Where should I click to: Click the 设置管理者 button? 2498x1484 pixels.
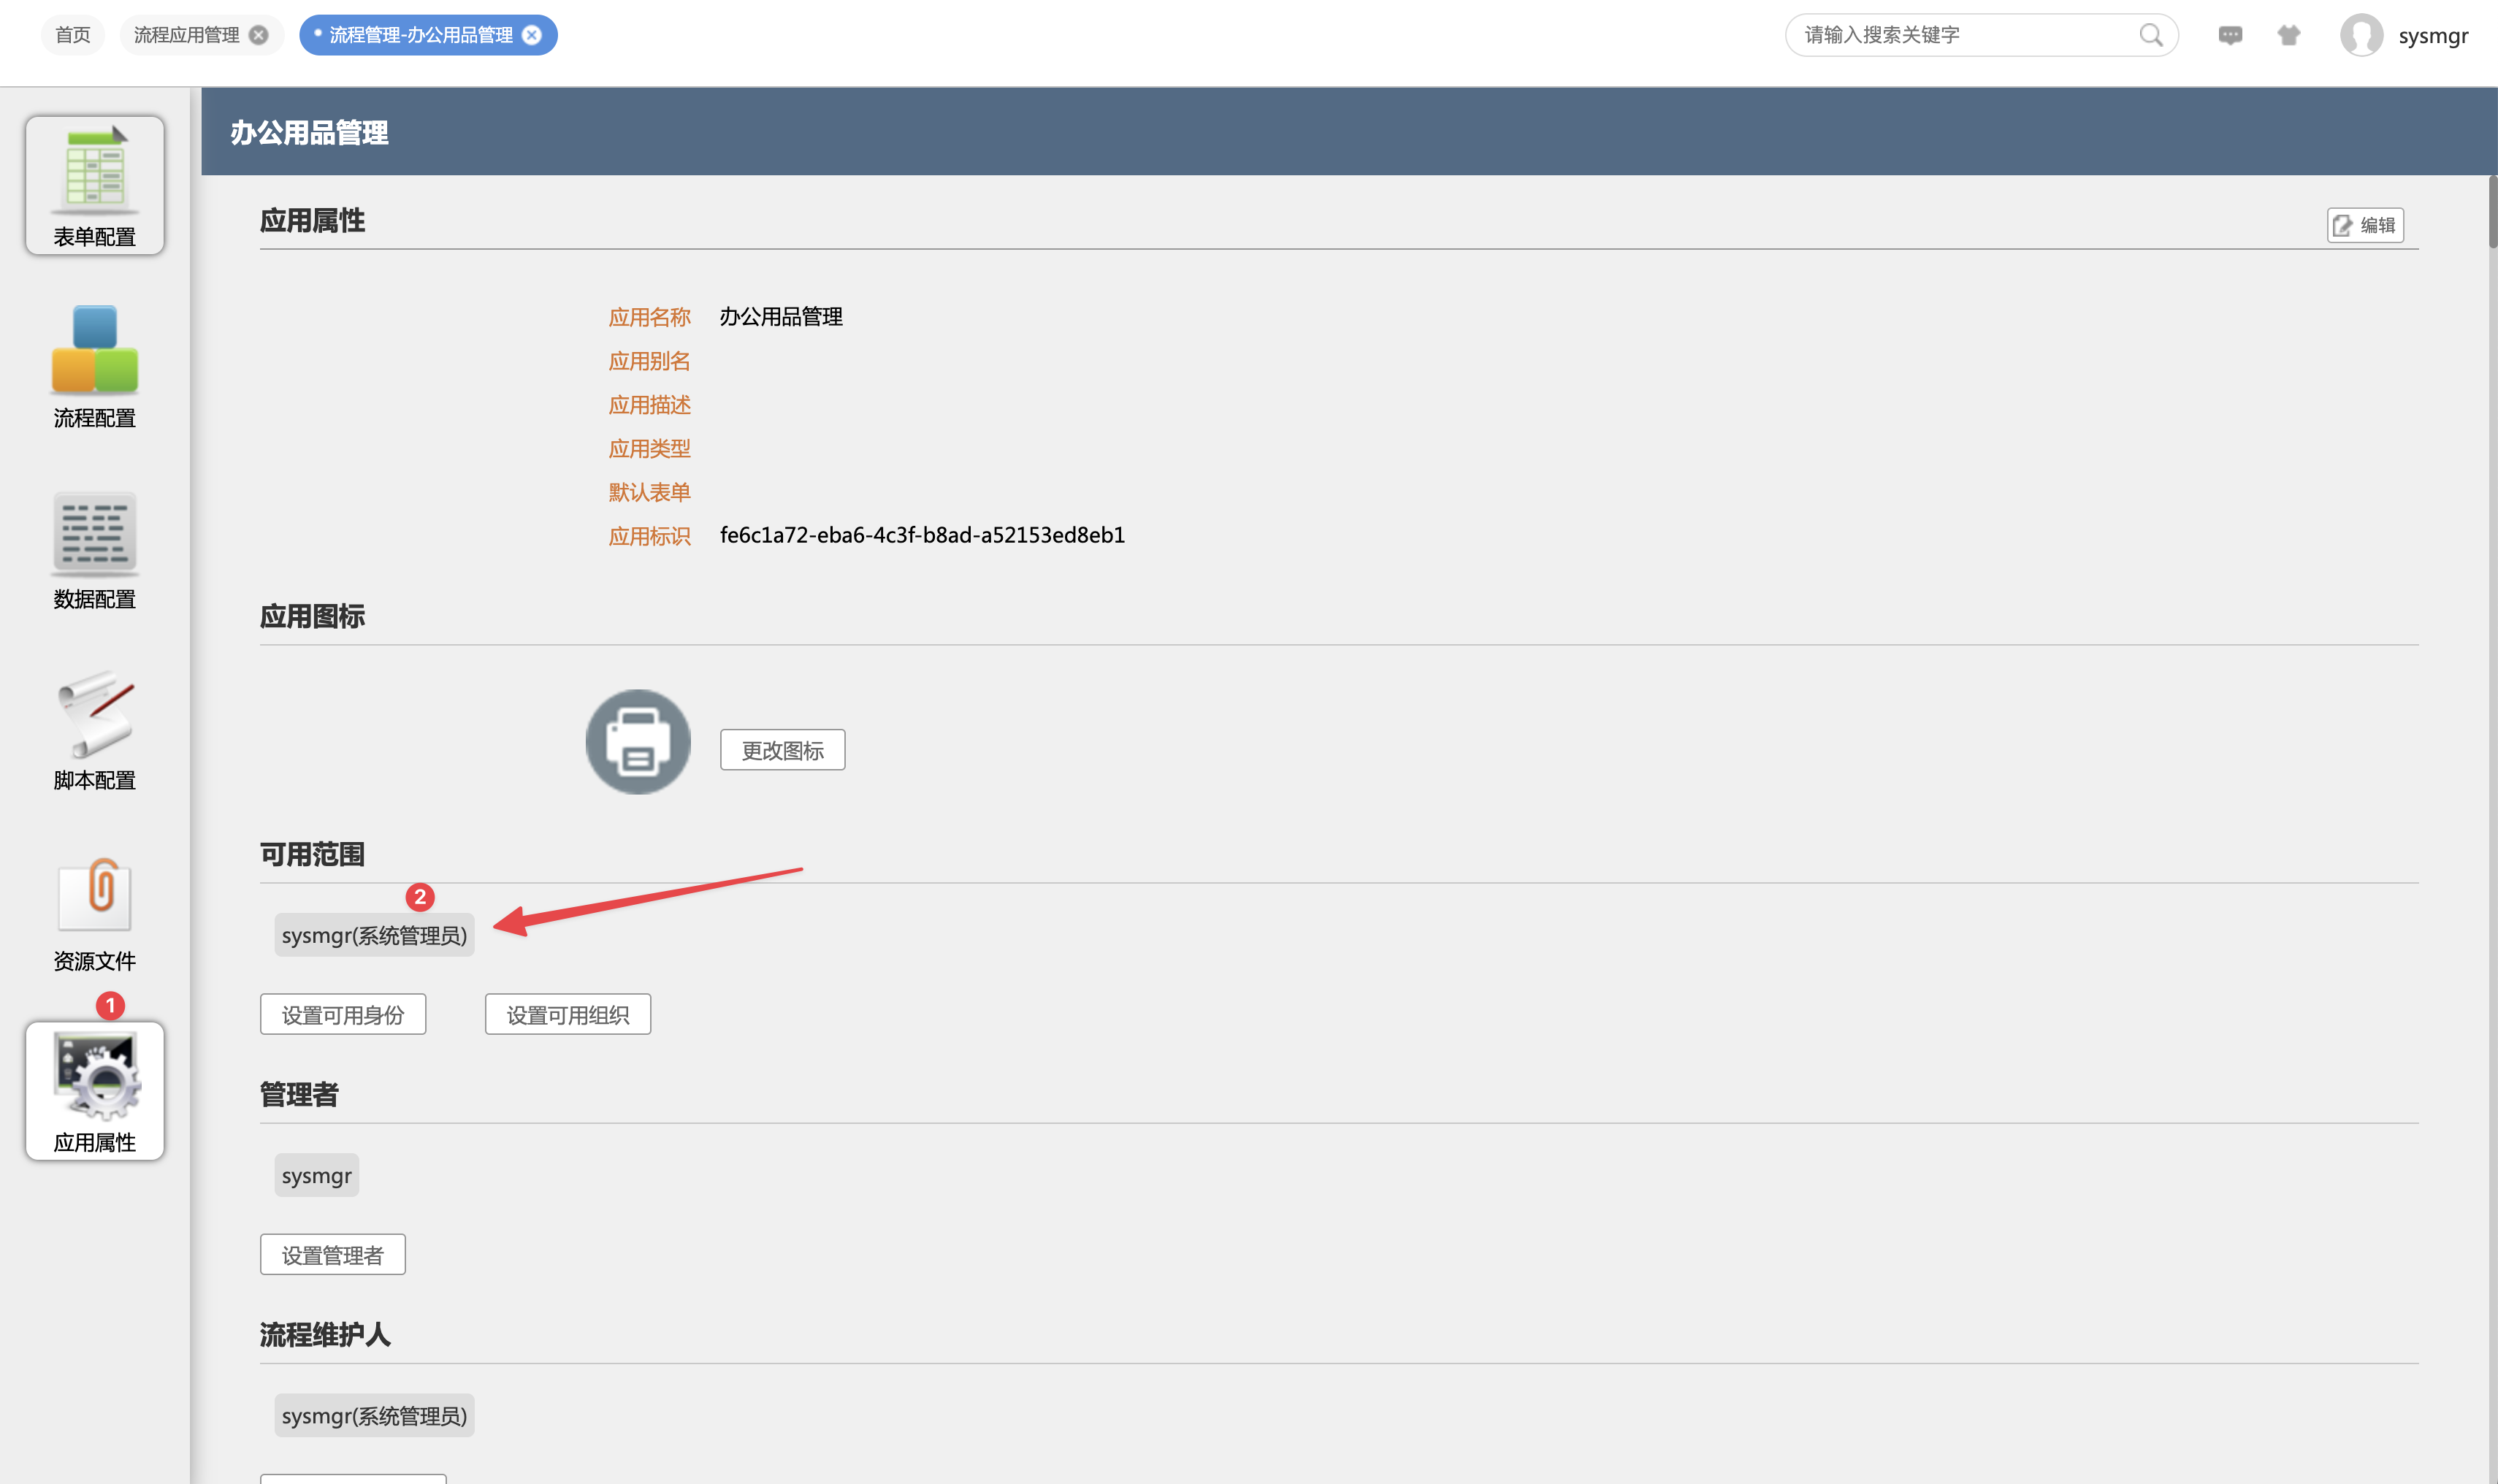(333, 1255)
